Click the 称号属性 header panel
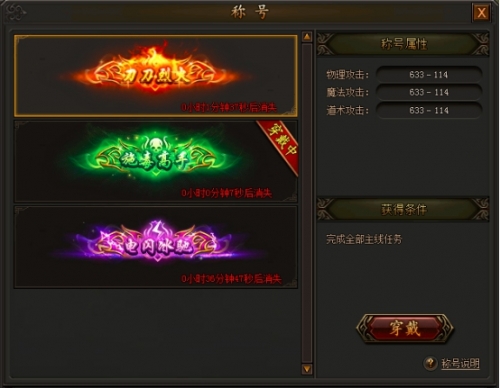The height and width of the screenshot is (388, 500). pos(403,44)
